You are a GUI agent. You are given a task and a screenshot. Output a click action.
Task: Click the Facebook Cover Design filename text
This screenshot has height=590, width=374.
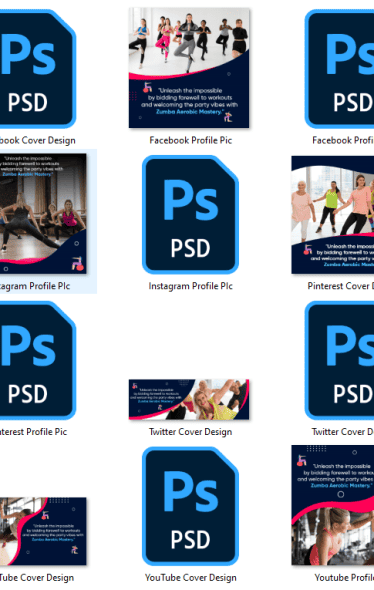38,140
